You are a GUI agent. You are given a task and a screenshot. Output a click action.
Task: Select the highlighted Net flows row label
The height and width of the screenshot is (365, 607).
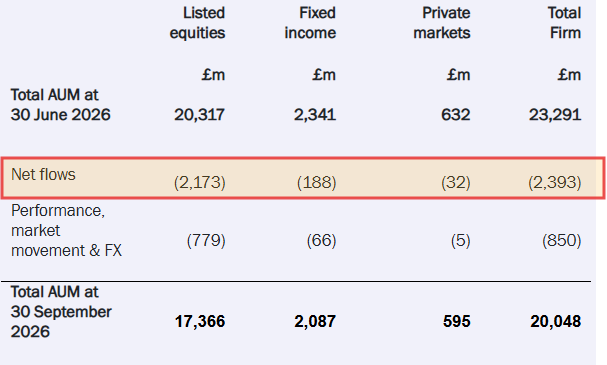point(43,175)
